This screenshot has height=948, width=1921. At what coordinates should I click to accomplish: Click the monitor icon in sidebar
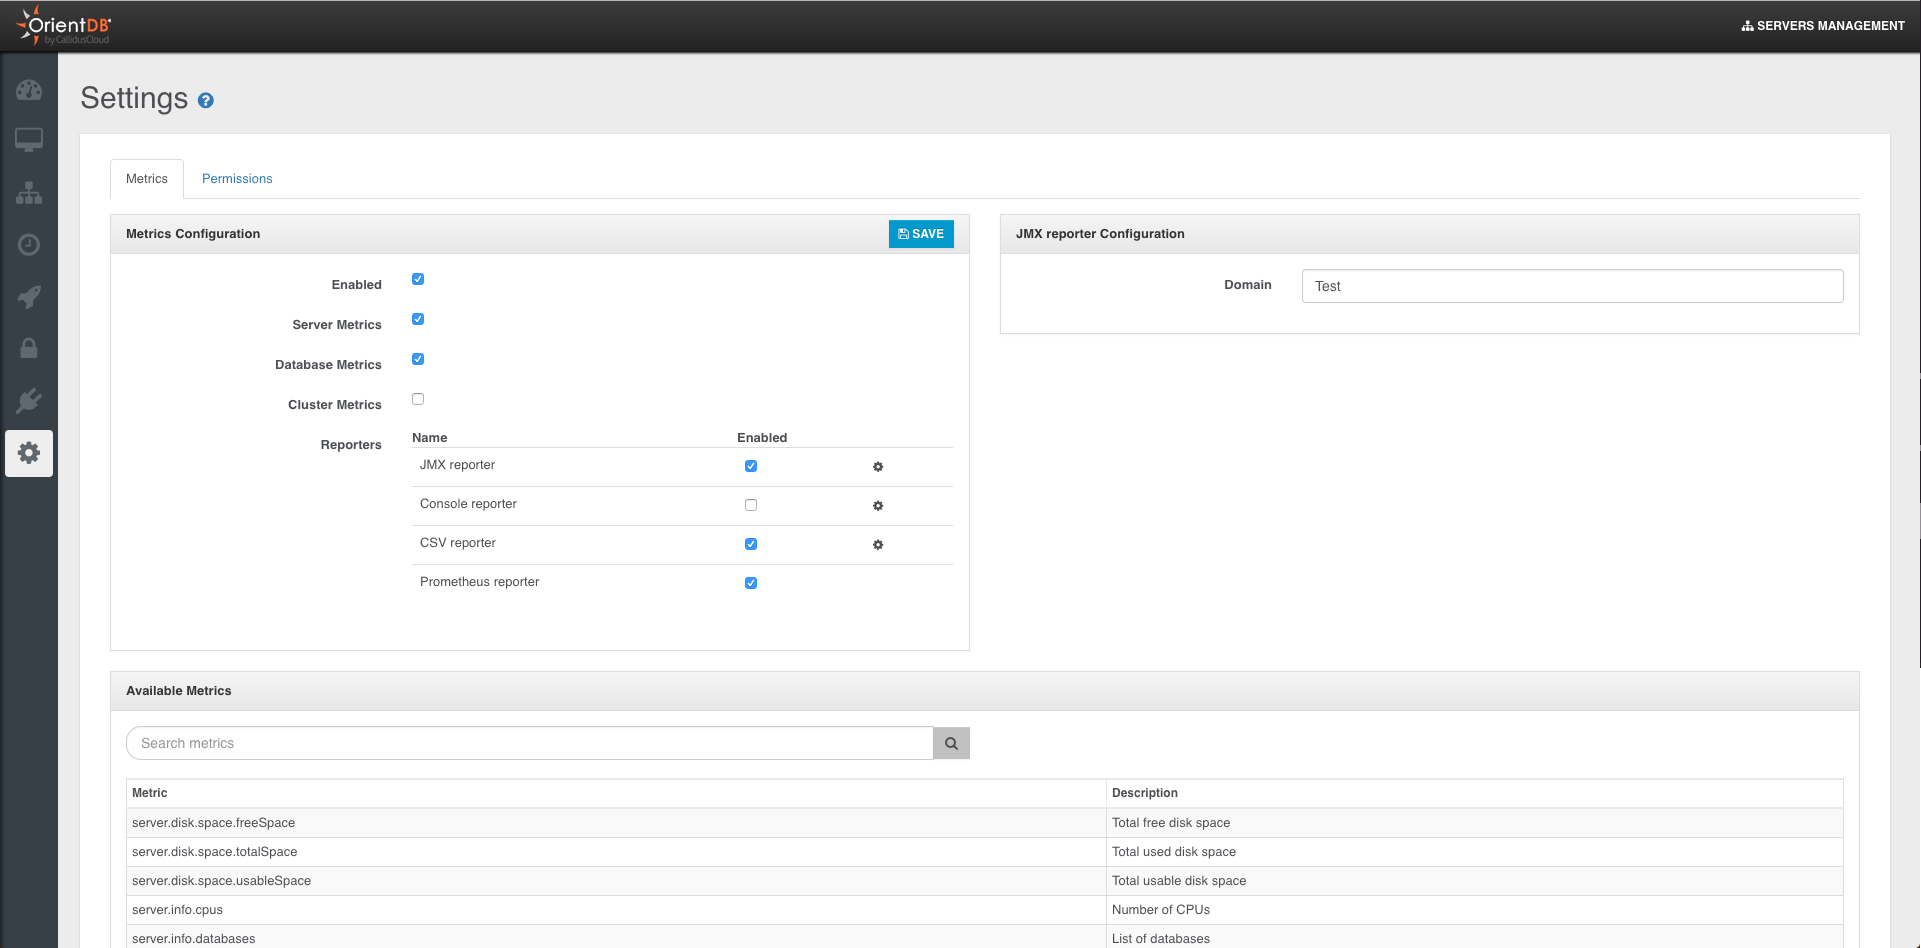pyautogui.click(x=29, y=140)
